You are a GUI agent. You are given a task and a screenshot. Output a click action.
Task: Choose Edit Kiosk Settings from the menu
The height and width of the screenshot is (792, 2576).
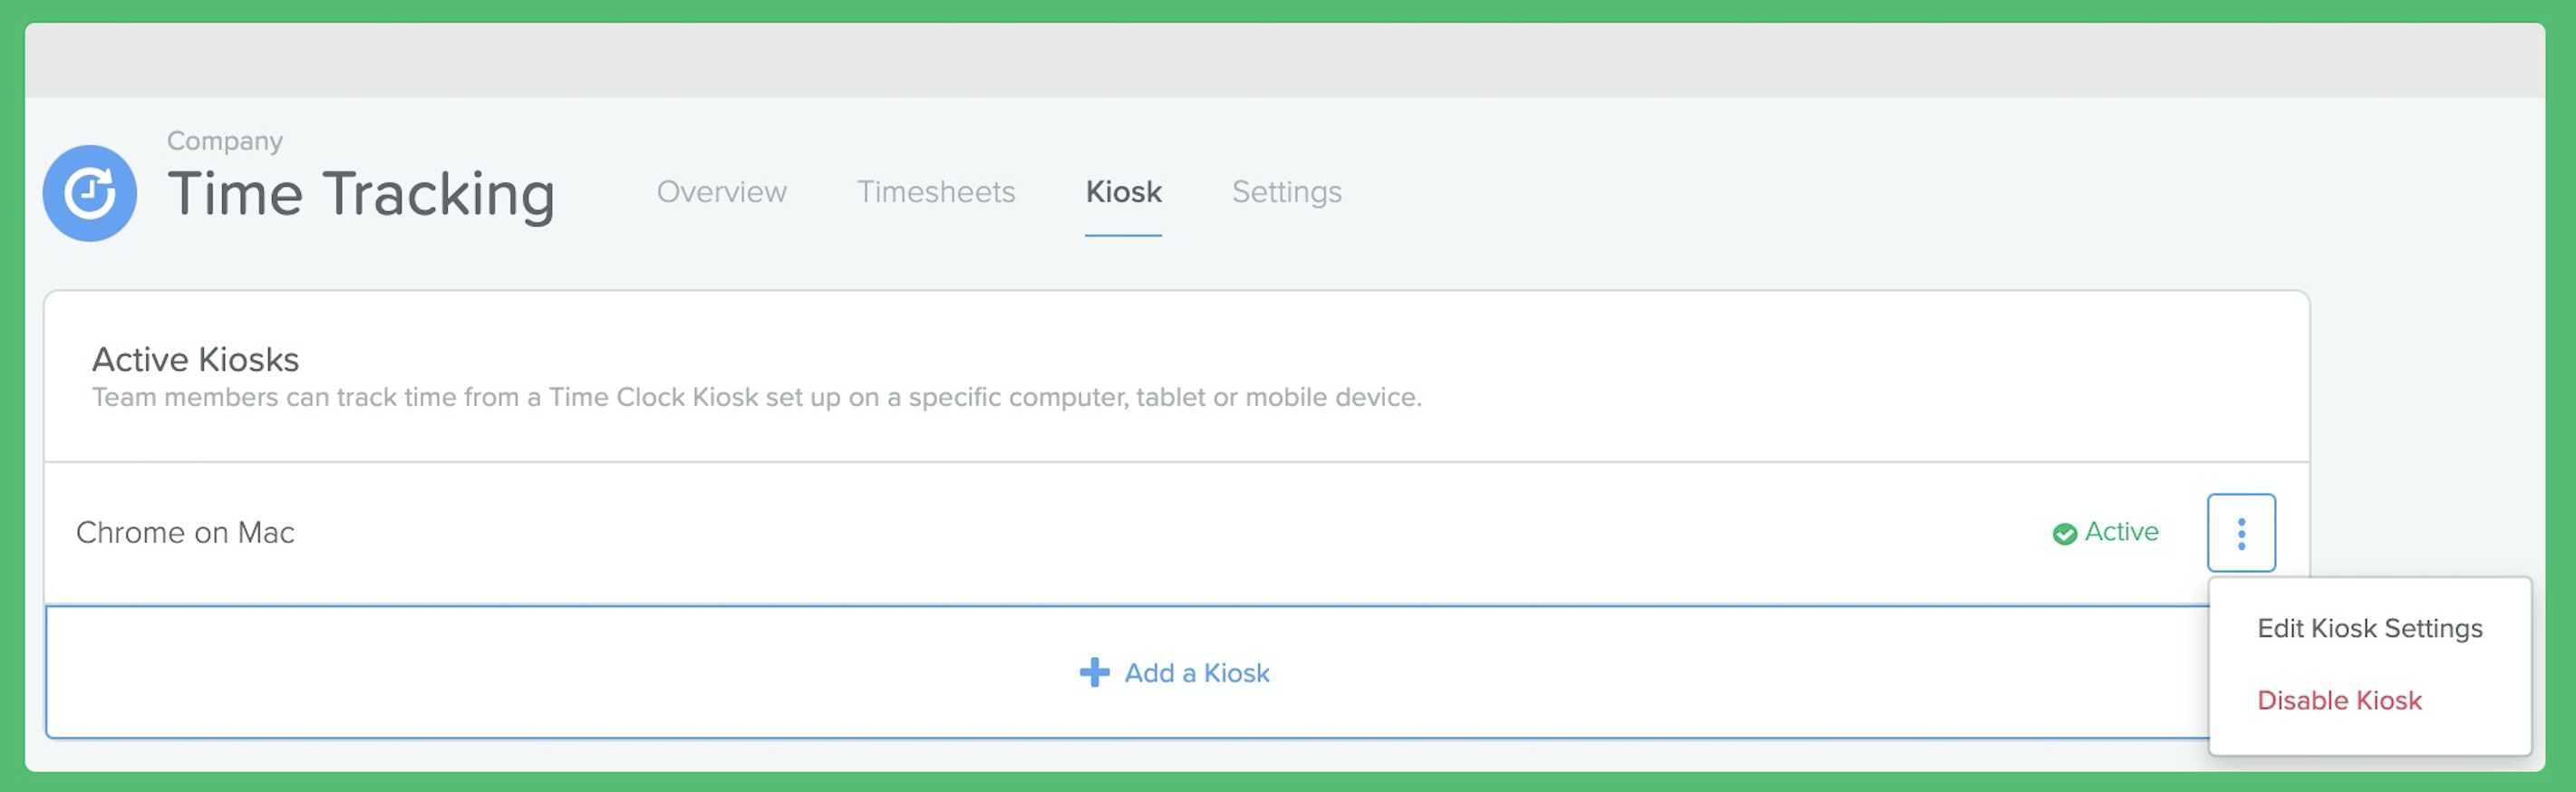[x=2370, y=628]
